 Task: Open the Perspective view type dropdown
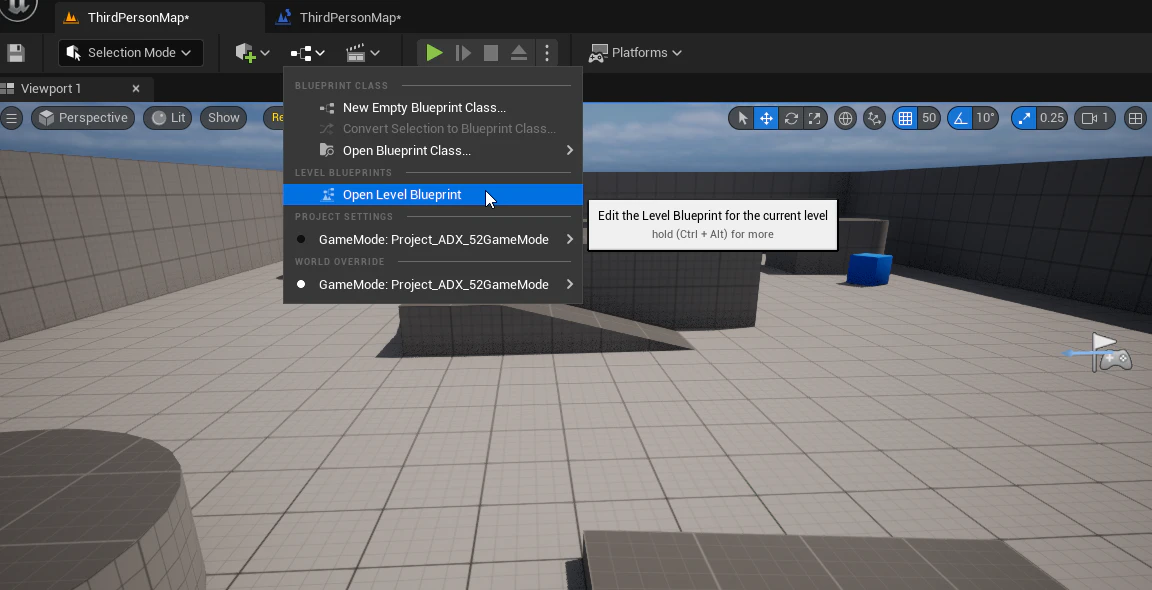pyautogui.click(x=83, y=118)
